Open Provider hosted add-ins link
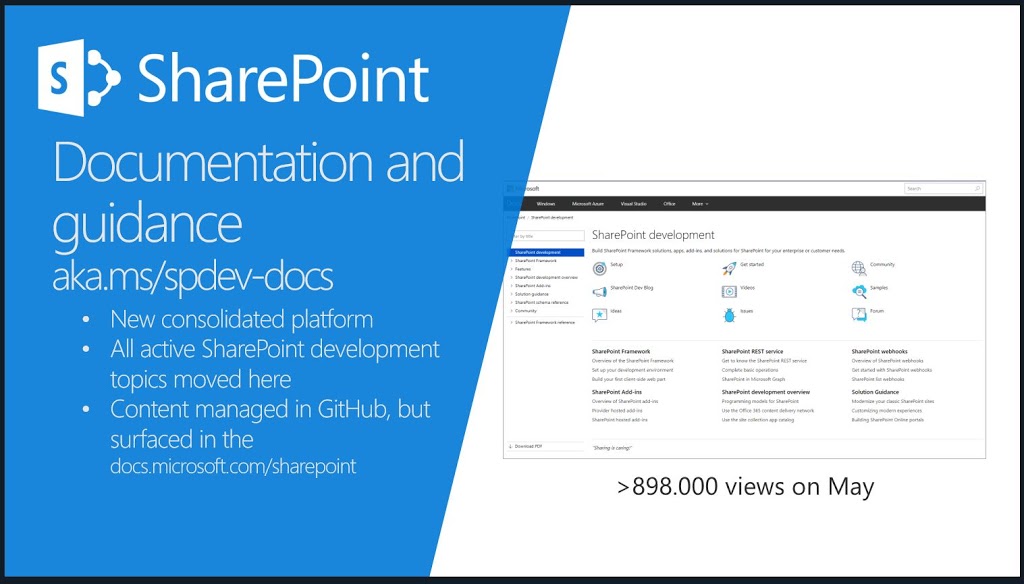 617,411
